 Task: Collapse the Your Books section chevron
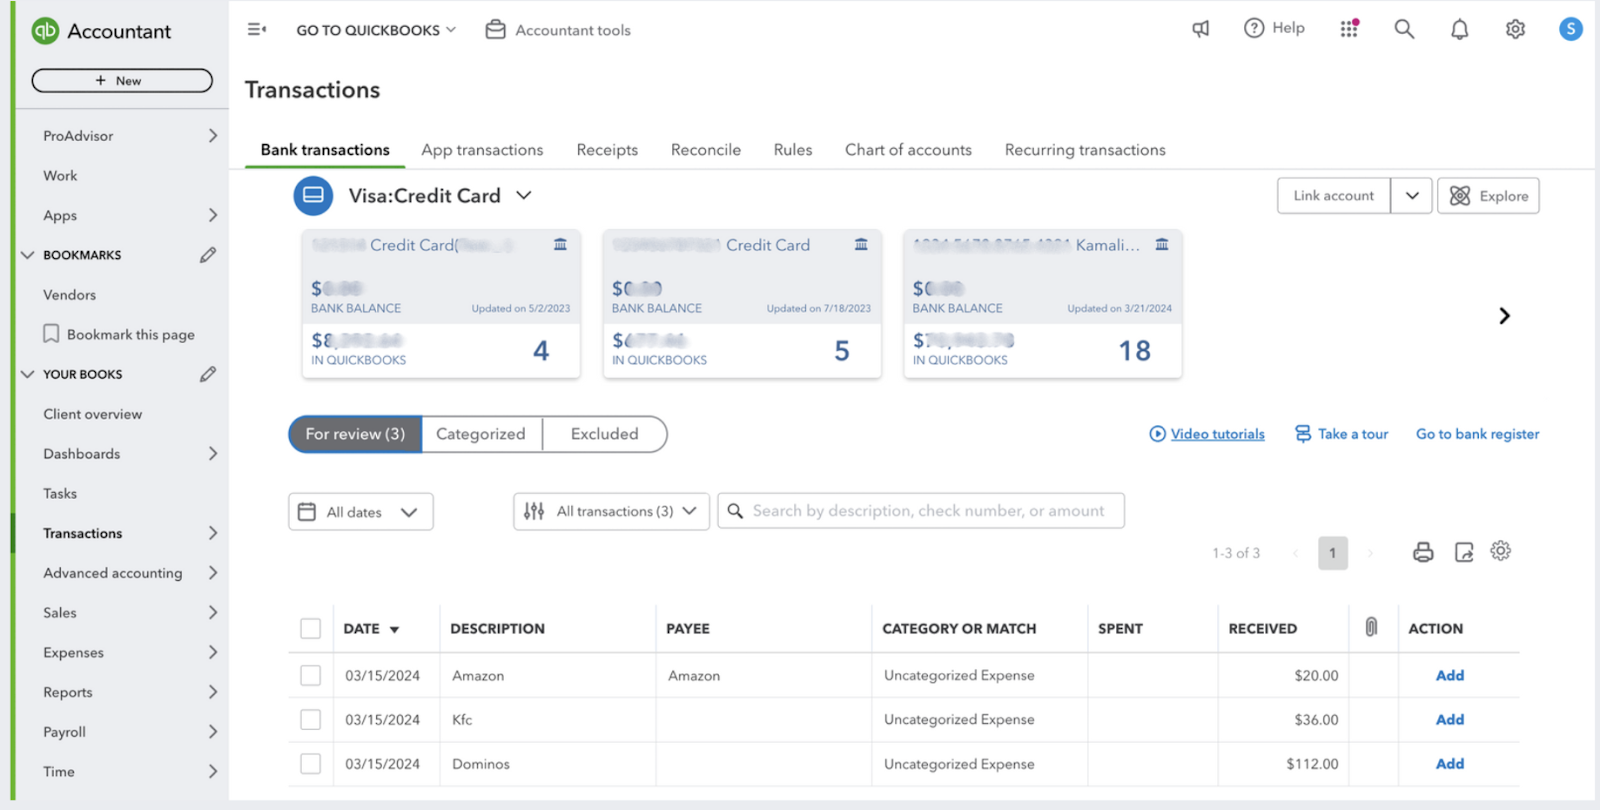pyautogui.click(x=27, y=374)
